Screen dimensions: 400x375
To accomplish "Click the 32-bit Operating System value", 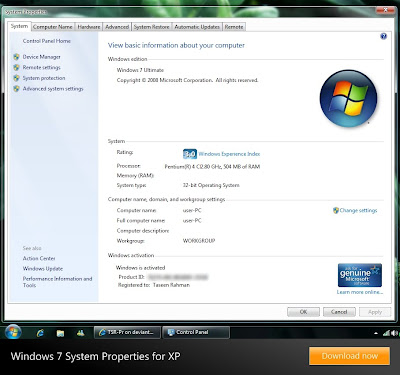I will (211, 185).
